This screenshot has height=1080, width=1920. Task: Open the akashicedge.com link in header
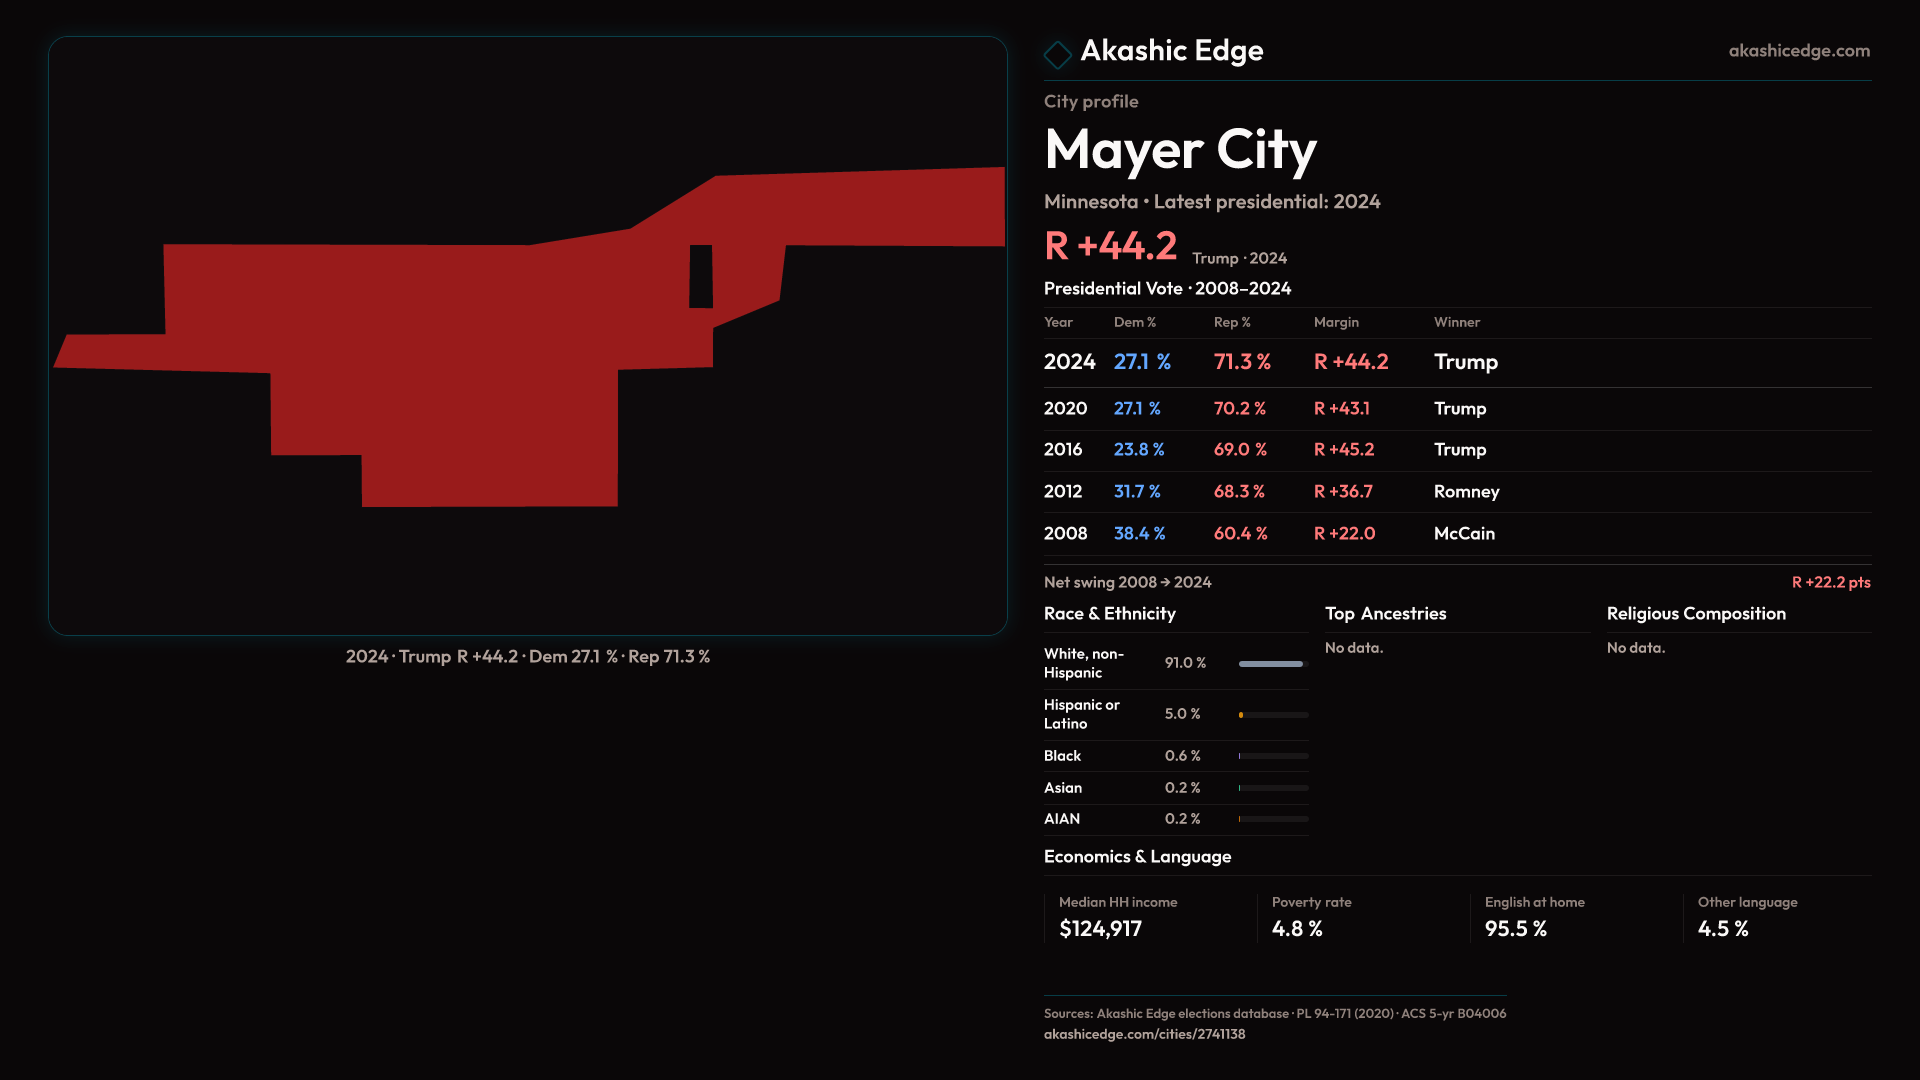[1798, 50]
